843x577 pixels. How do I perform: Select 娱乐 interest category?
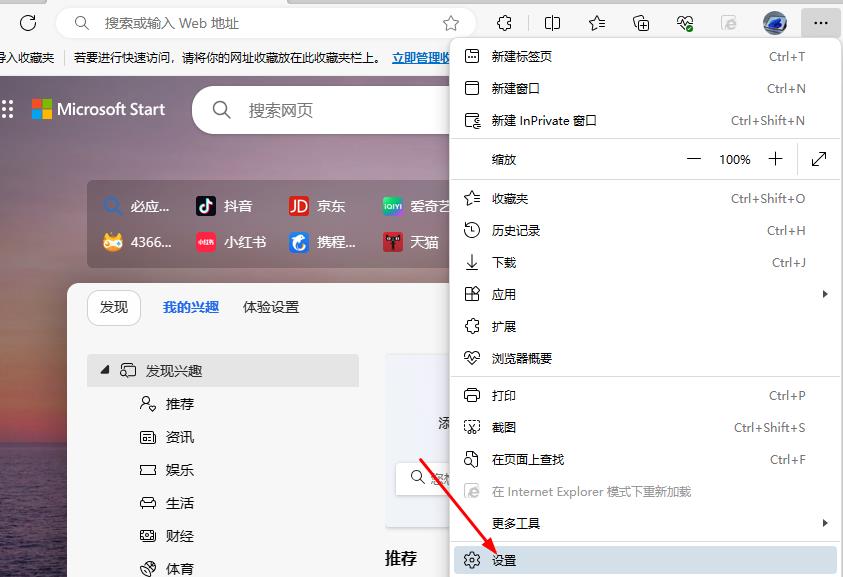click(167, 470)
